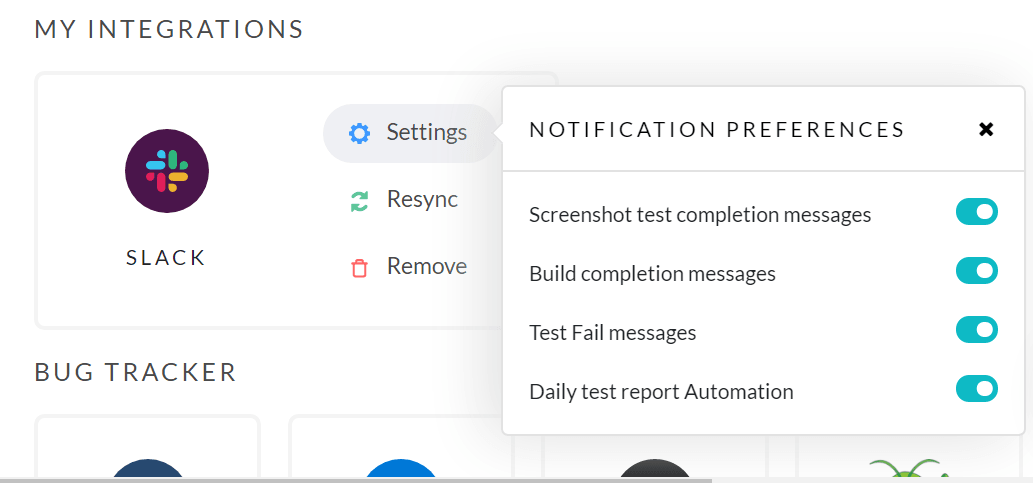This screenshot has height=483, width=1033.
Task: Click the SLACK integration name label
Action: [166, 258]
